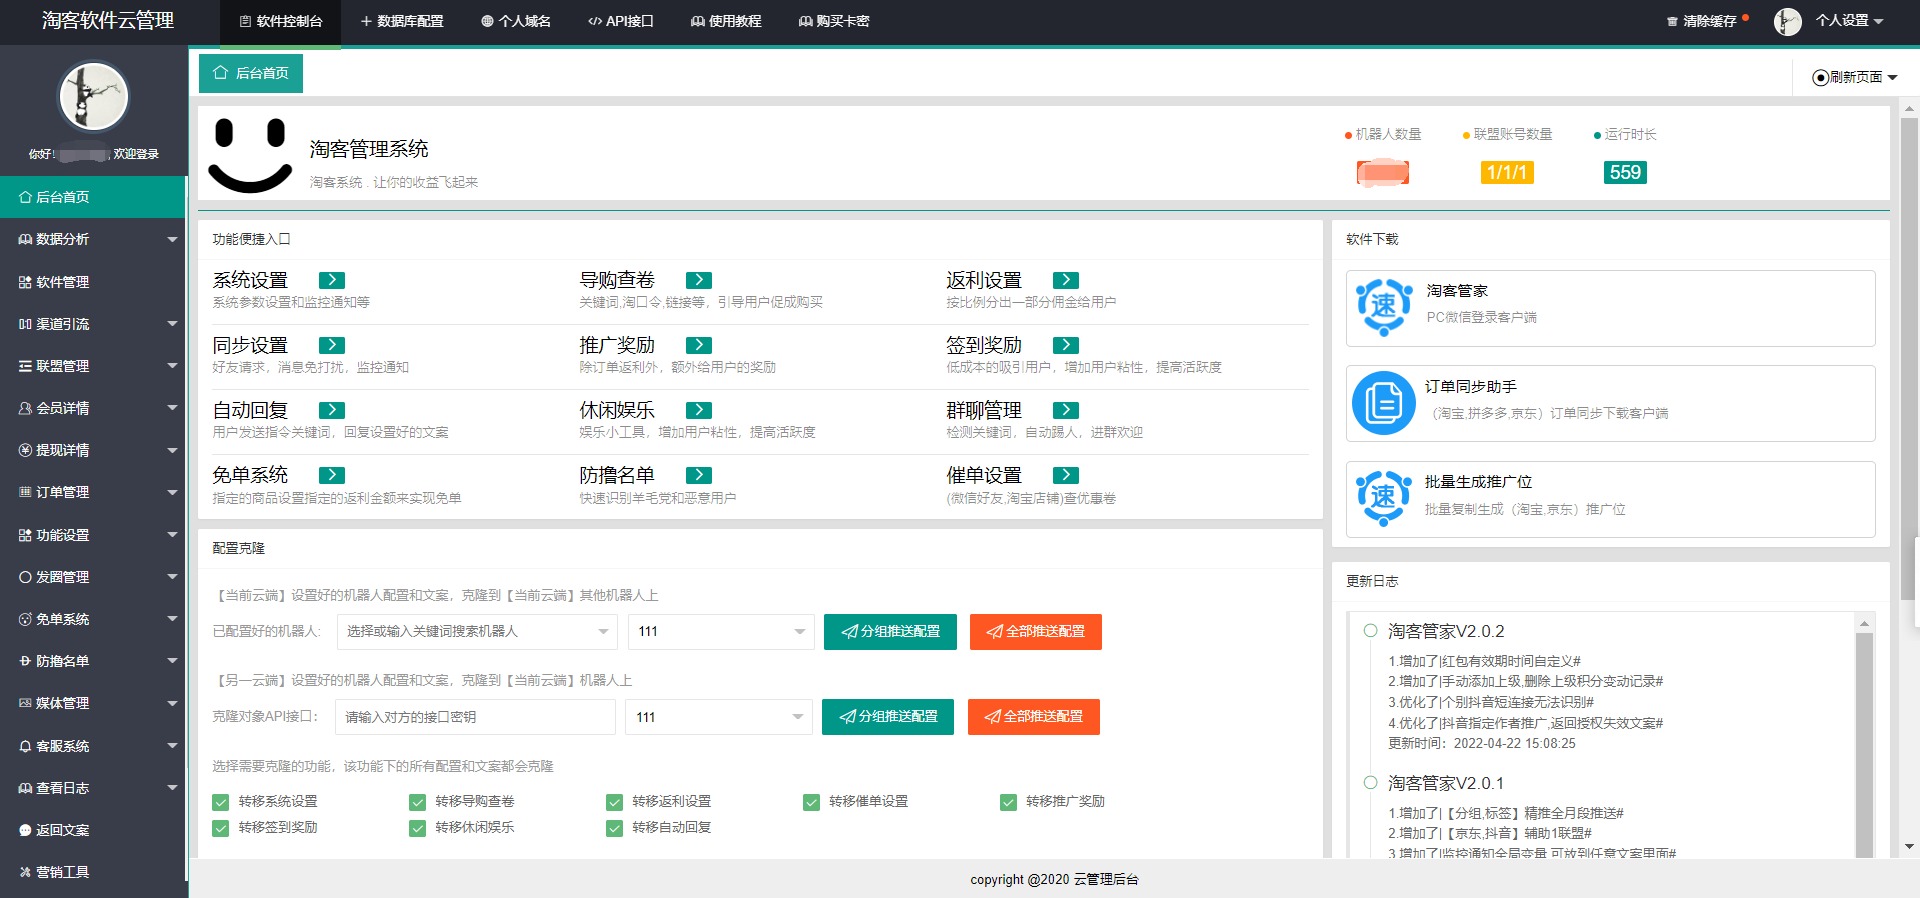1920x898 pixels.
Task: Click the 克隆对象API接口 key input field
Action: [475, 717]
